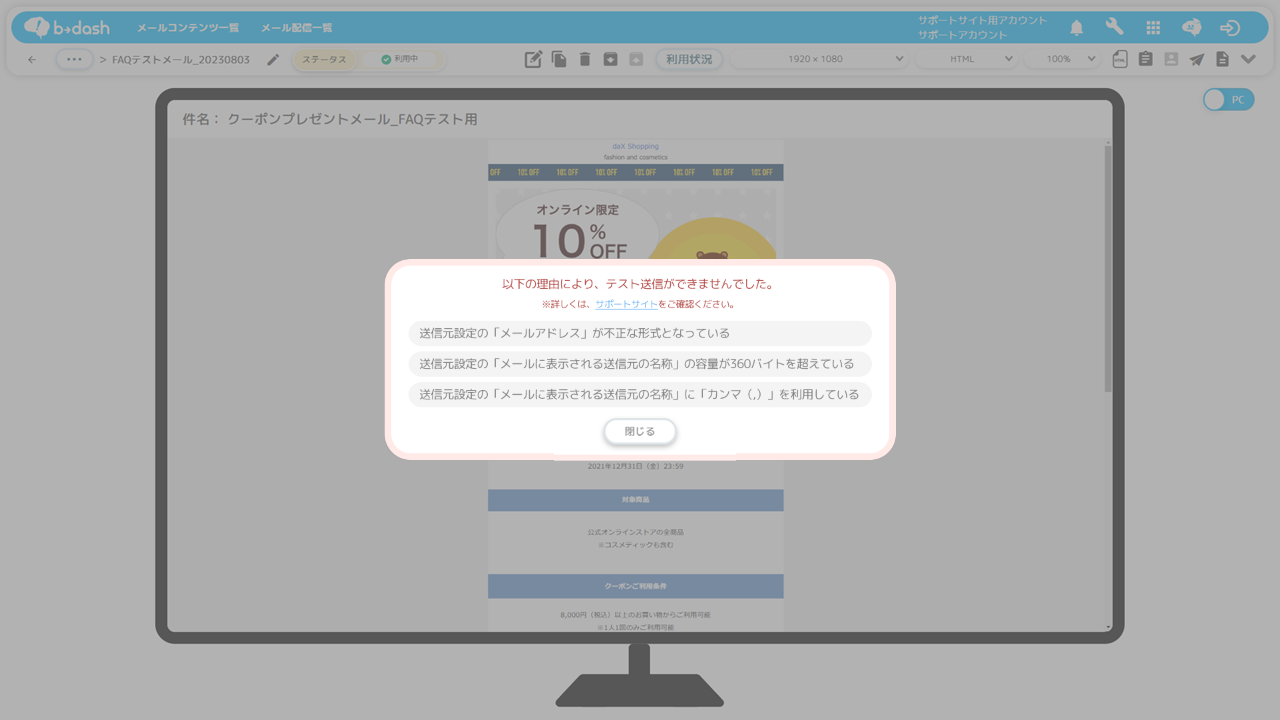Click the 2021年12月31日 expiry date text
1280x720 pixels.
pyautogui.click(x=636, y=466)
